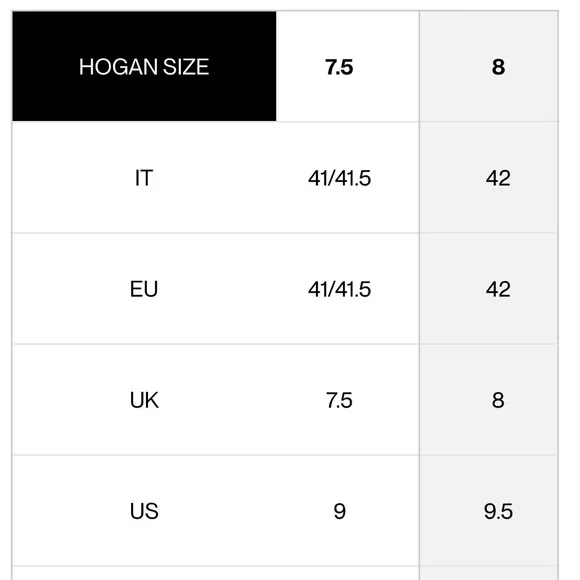Click the IT 42 cell
The width and height of the screenshot is (580, 580).
498,178
